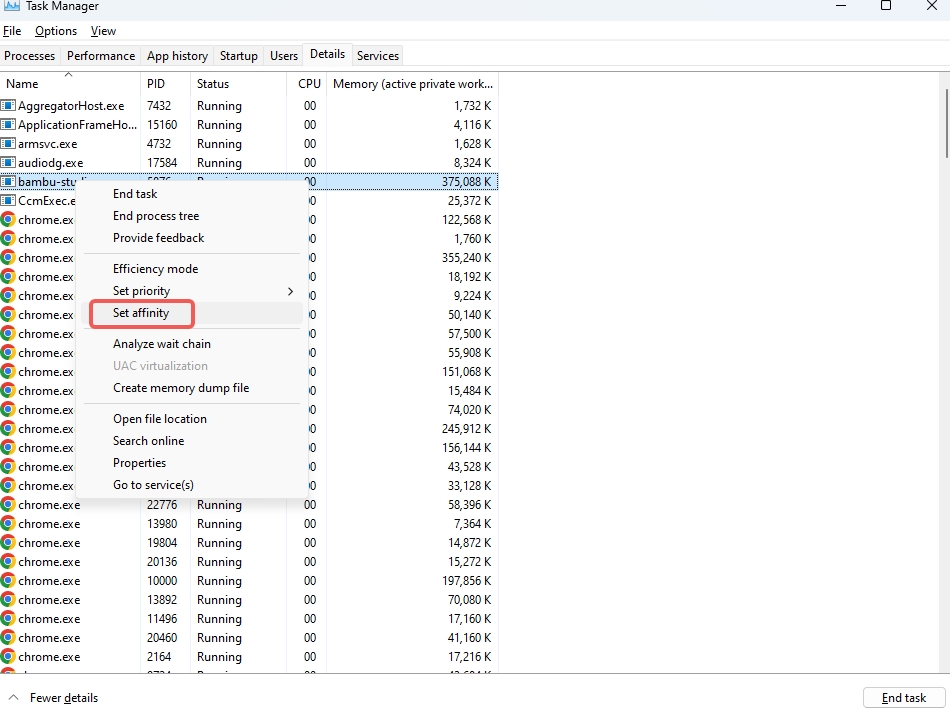Open the View menu
Image resolution: width=950 pixels, height=716 pixels.
click(103, 31)
